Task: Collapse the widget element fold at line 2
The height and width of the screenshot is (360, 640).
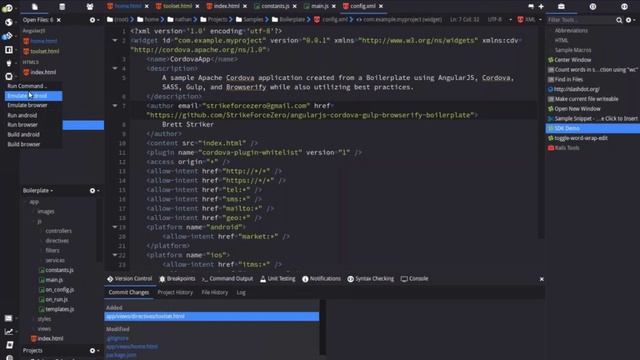Action: pyautogui.click(x=115, y=40)
